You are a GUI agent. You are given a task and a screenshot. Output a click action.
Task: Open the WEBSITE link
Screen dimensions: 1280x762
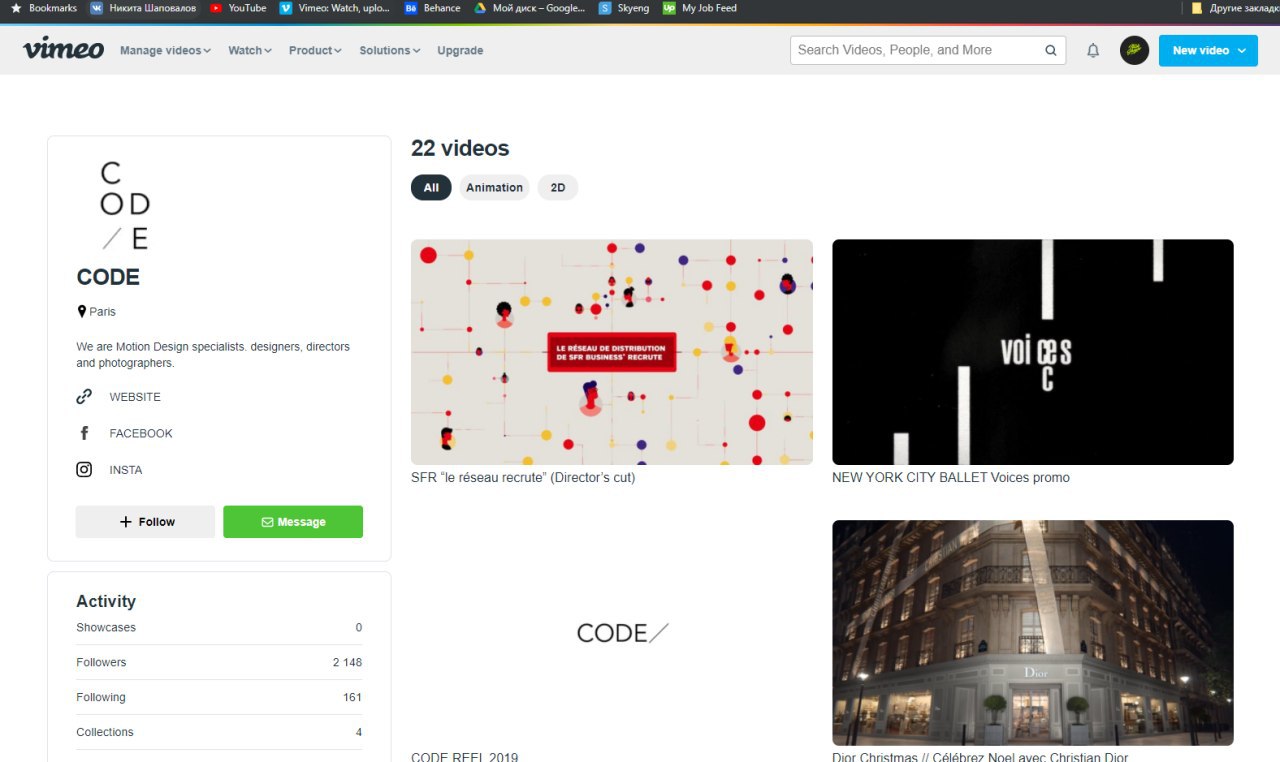(135, 397)
